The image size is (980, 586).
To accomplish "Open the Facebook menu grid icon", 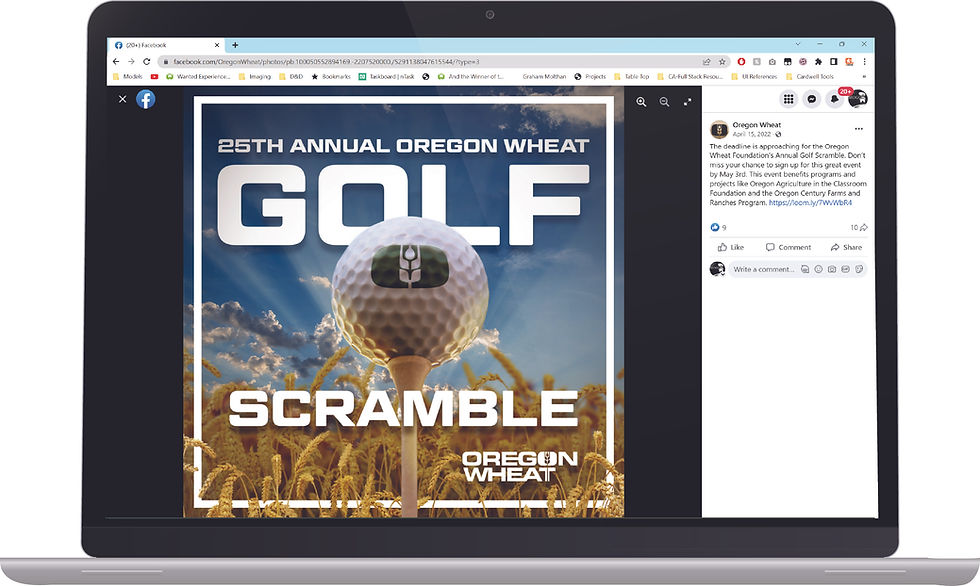I will (x=789, y=99).
